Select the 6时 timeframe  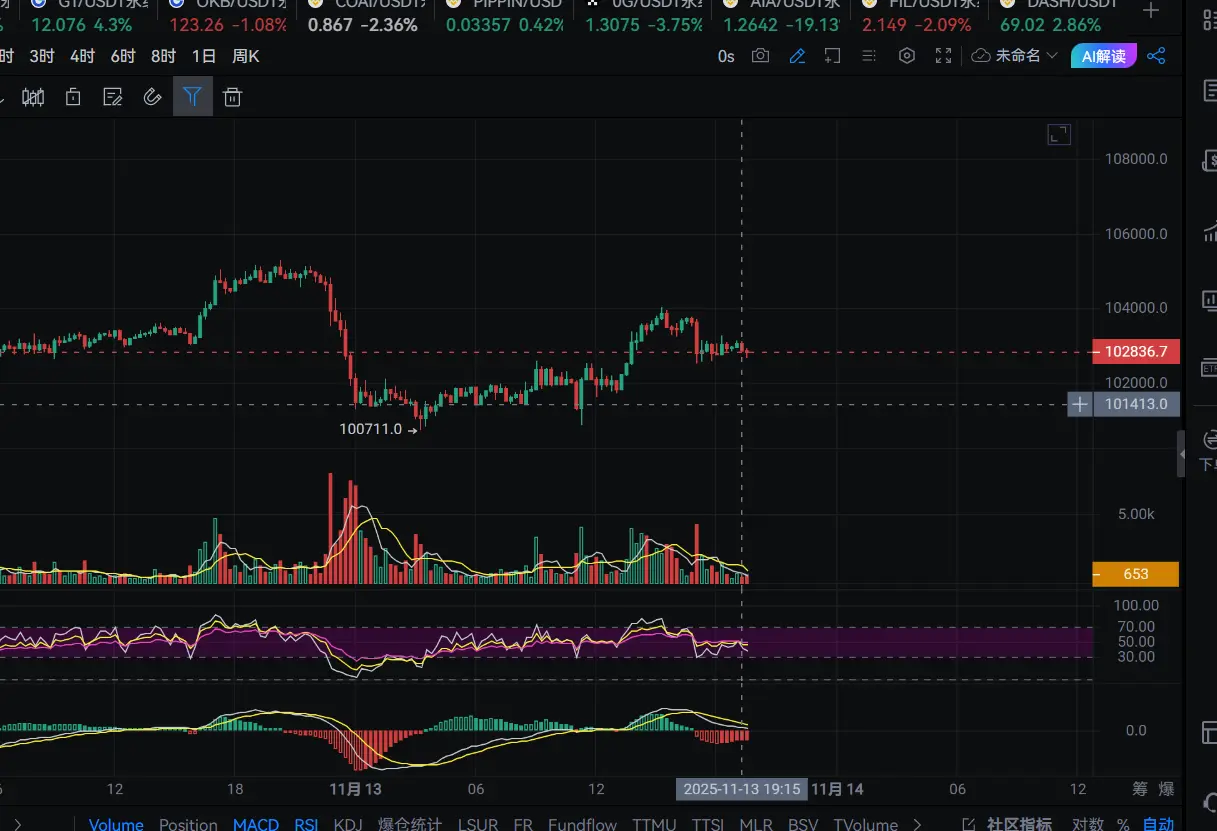123,56
